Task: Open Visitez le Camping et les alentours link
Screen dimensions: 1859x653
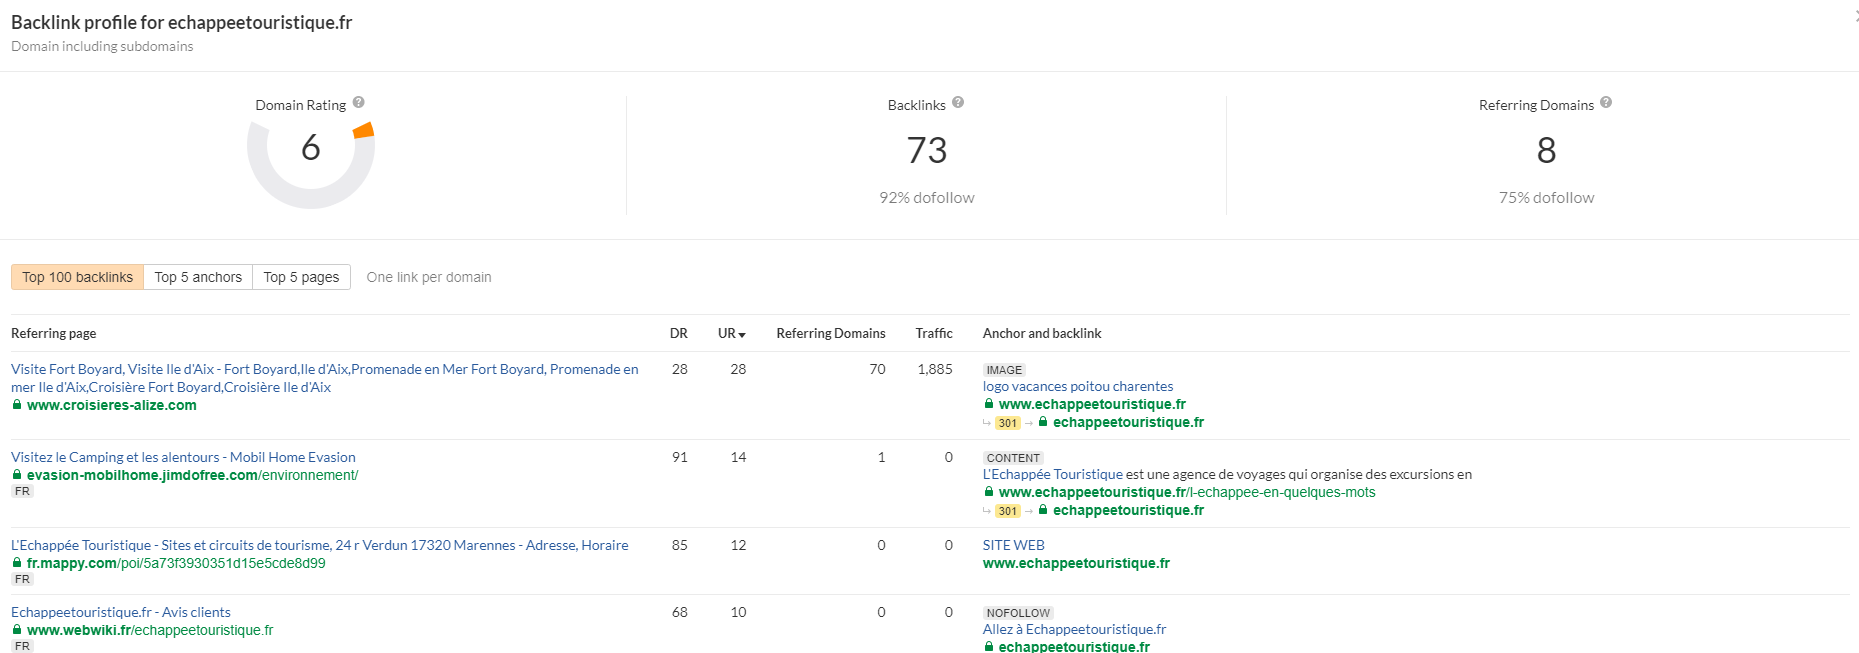Action: (183, 457)
